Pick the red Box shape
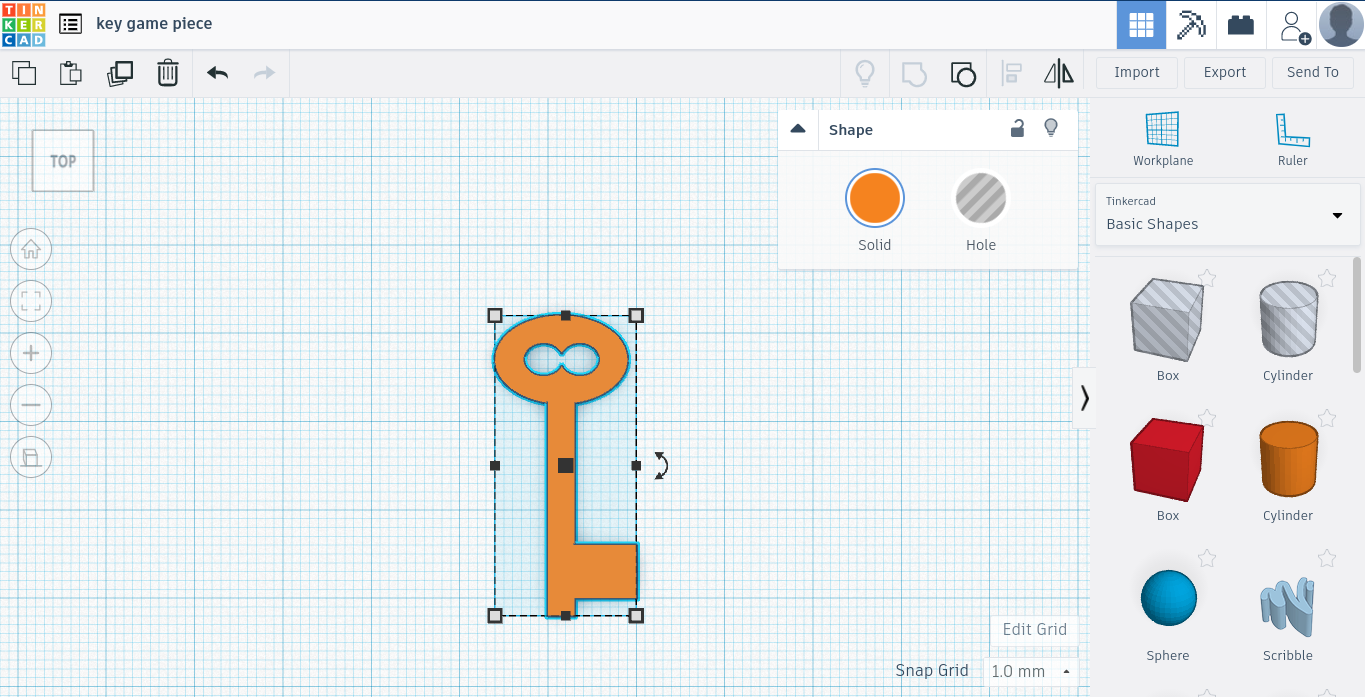The width and height of the screenshot is (1365, 697). (1167, 460)
